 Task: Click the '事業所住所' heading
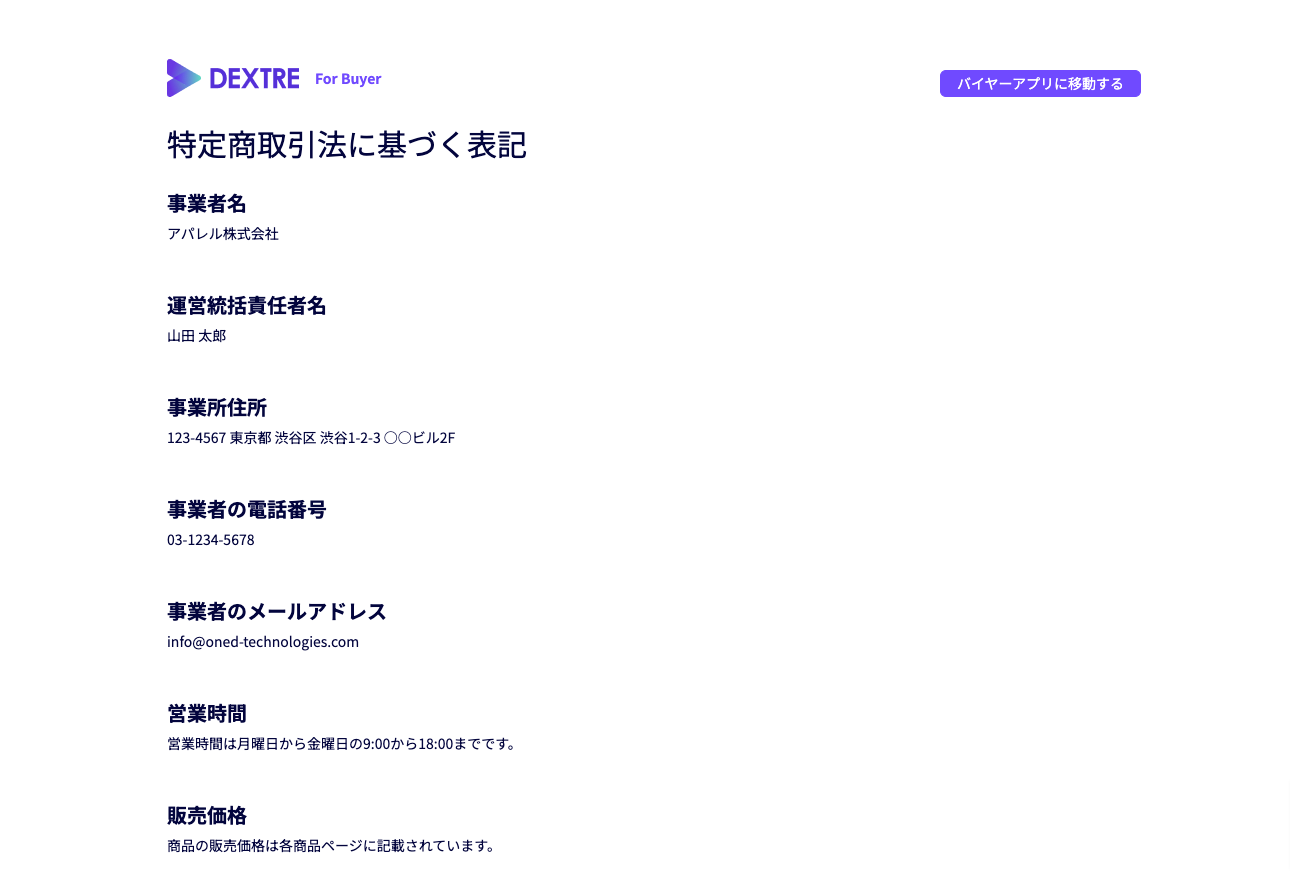coord(217,408)
